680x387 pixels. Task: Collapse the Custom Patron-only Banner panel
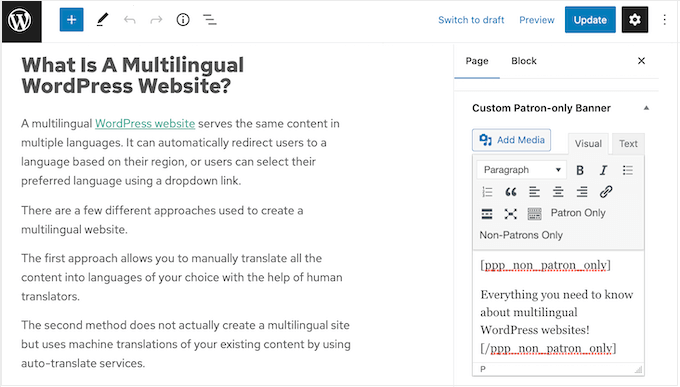[x=646, y=108]
